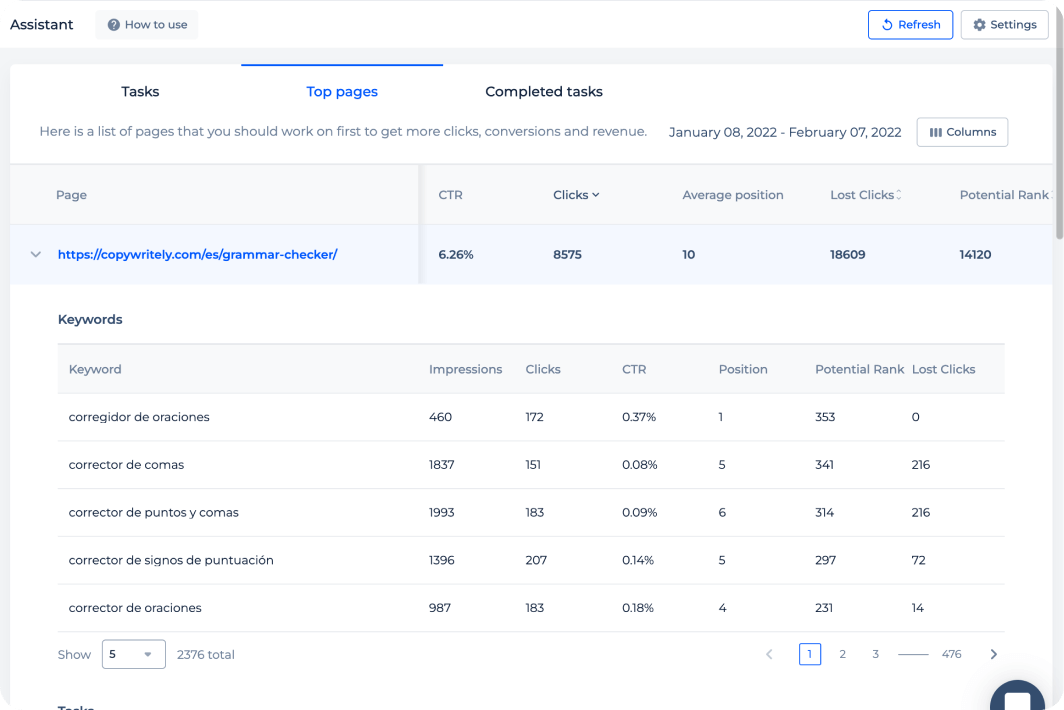Click the CTR page column header
Viewport: 1064px width, 710px height.
point(451,195)
